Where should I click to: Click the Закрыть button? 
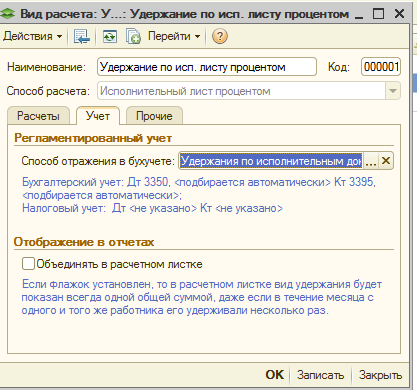pyautogui.click(x=380, y=375)
